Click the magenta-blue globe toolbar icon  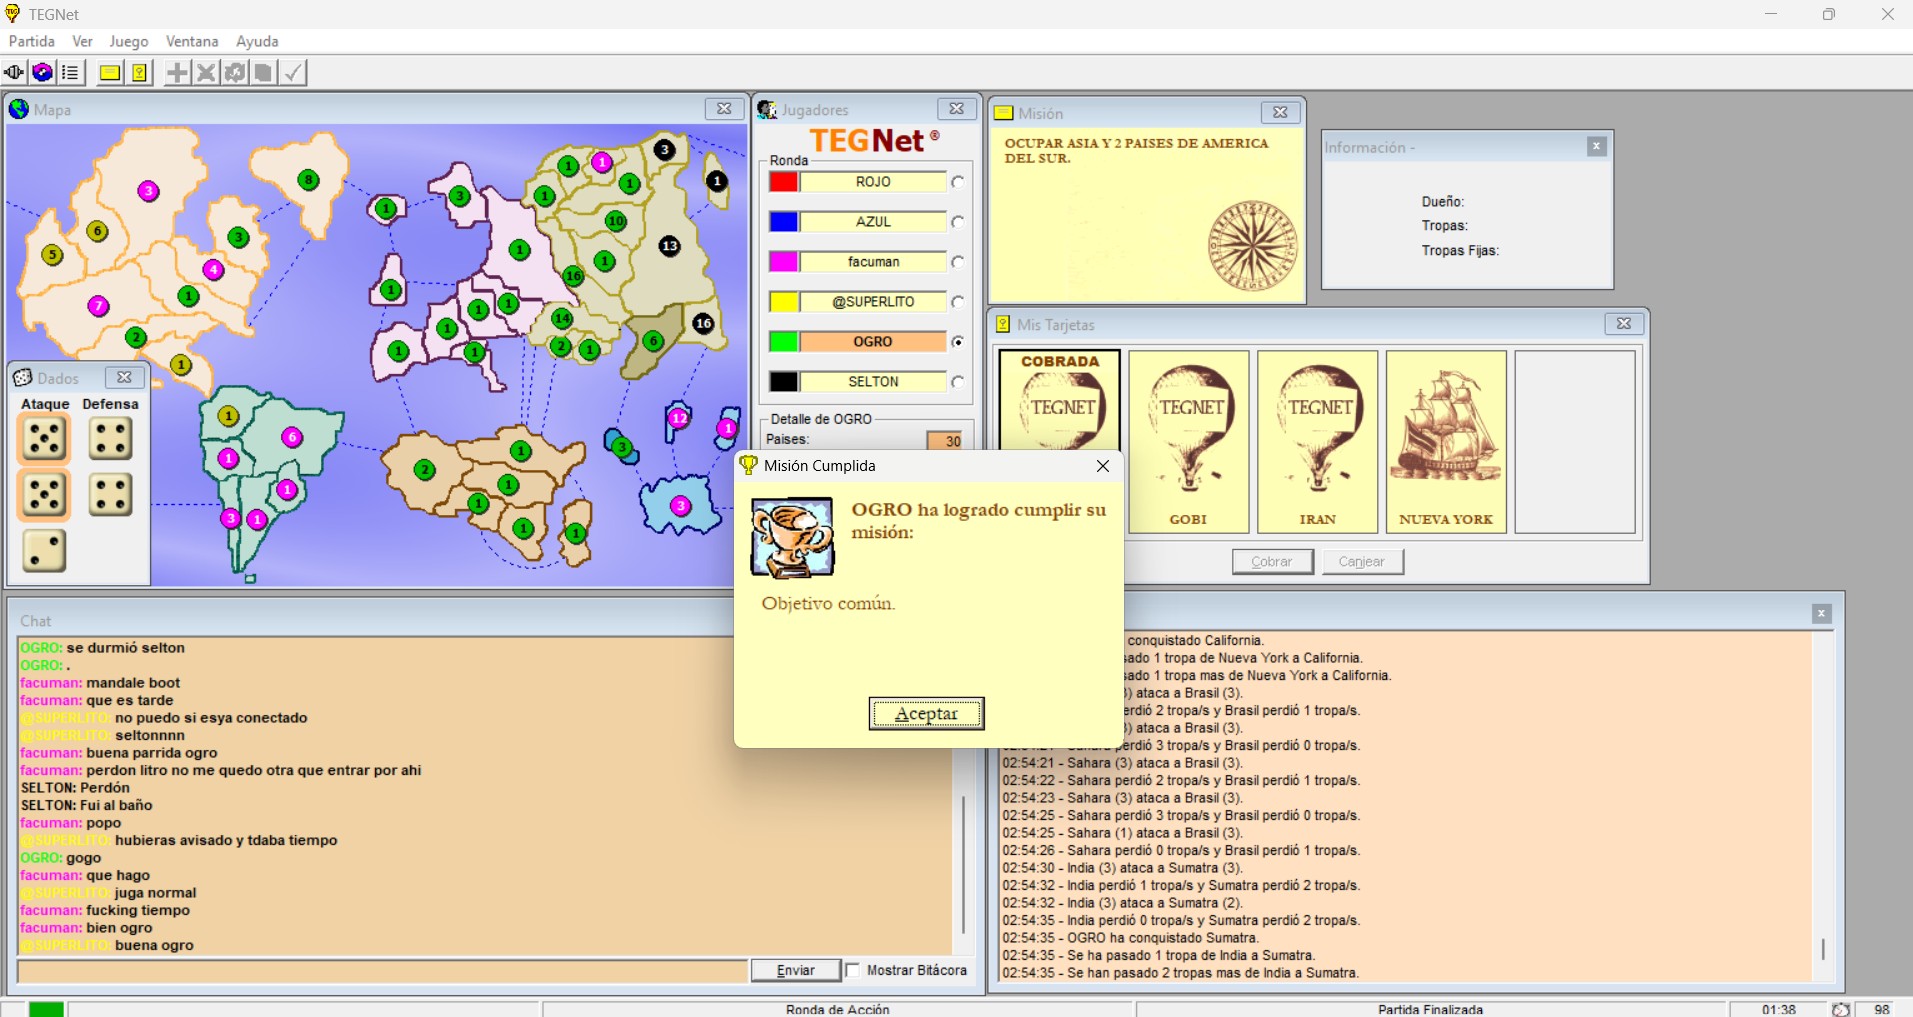click(42, 73)
